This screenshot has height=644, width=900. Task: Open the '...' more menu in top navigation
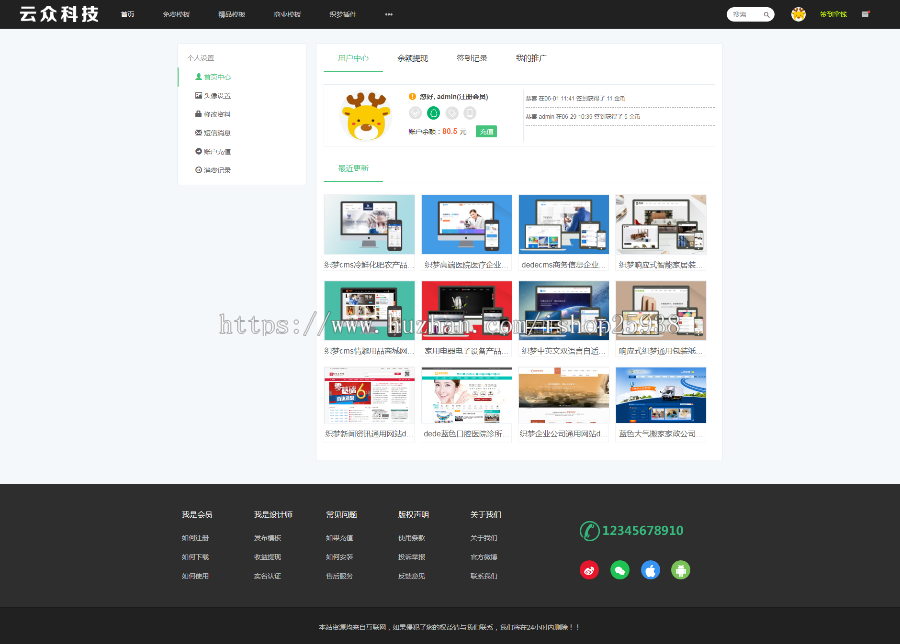[x=389, y=14]
